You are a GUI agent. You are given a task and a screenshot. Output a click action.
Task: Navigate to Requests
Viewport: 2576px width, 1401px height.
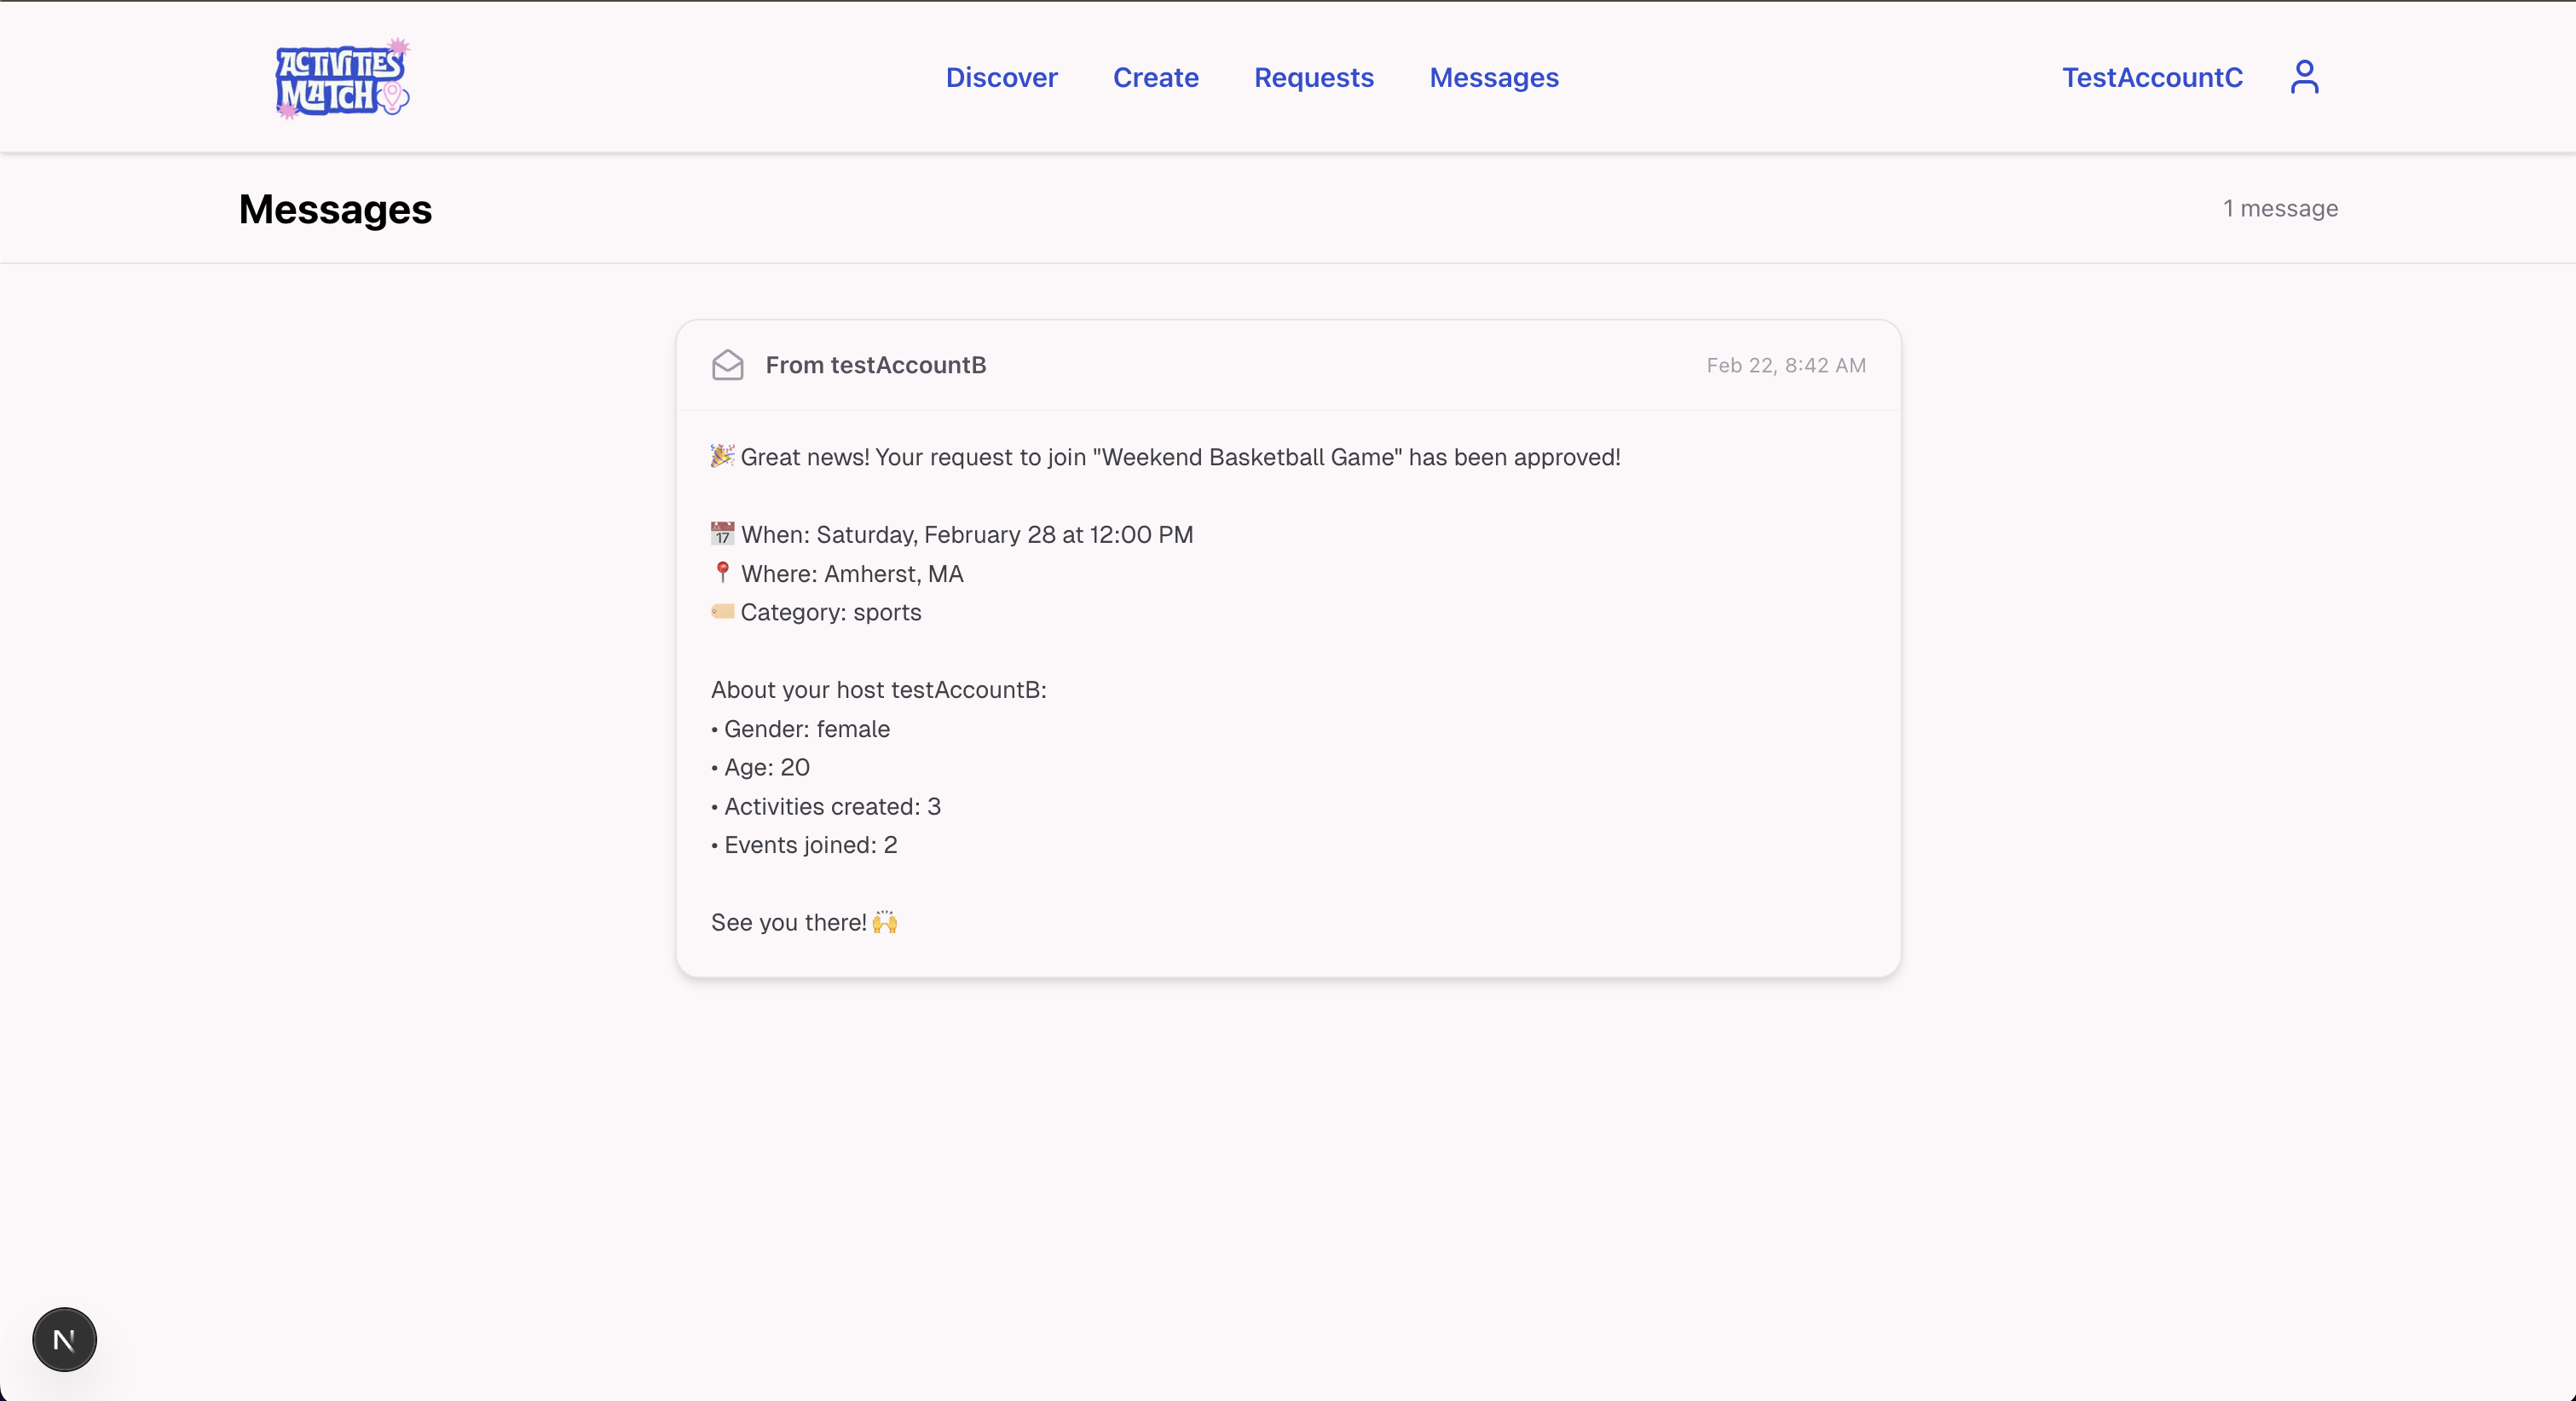pyautogui.click(x=1313, y=78)
